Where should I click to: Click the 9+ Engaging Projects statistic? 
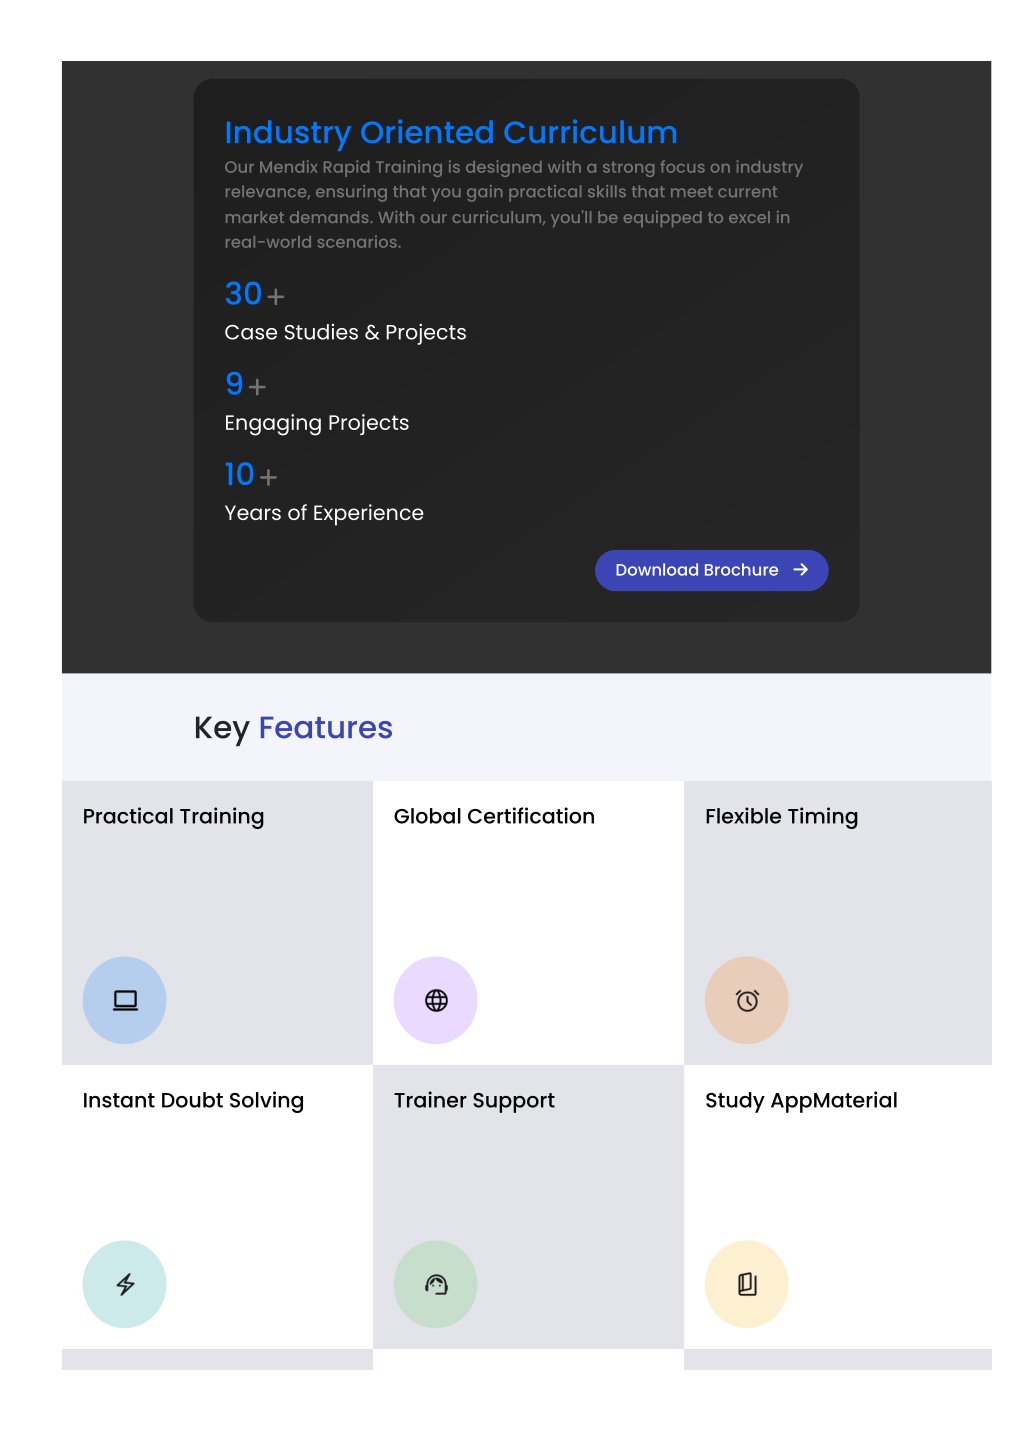pos(316,401)
